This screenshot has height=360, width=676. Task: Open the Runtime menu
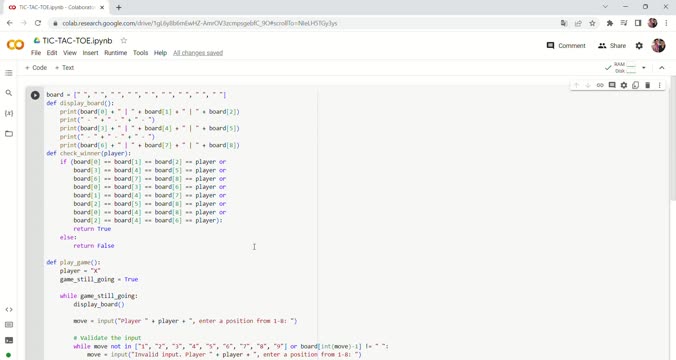click(116, 53)
